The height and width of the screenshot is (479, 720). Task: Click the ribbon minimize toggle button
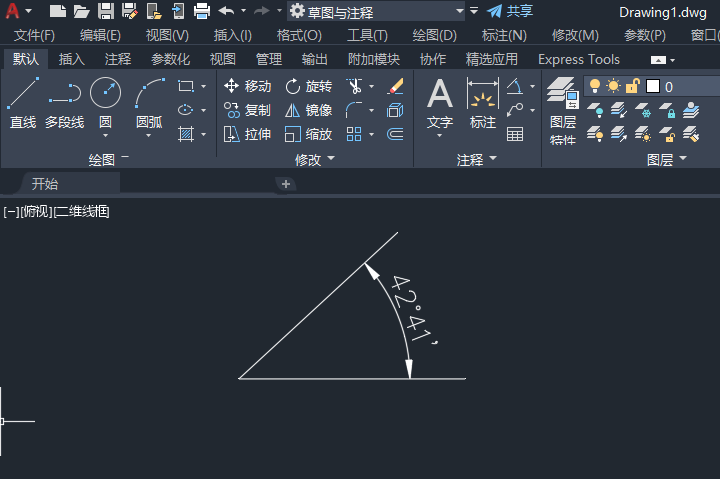(x=658, y=60)
